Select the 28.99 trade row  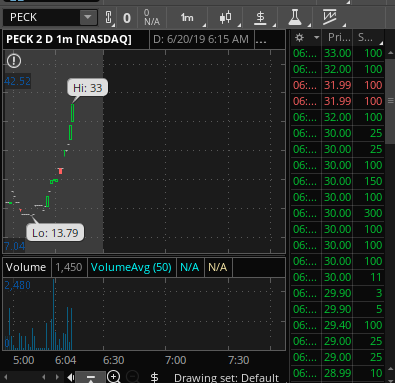tap(337, 373)
